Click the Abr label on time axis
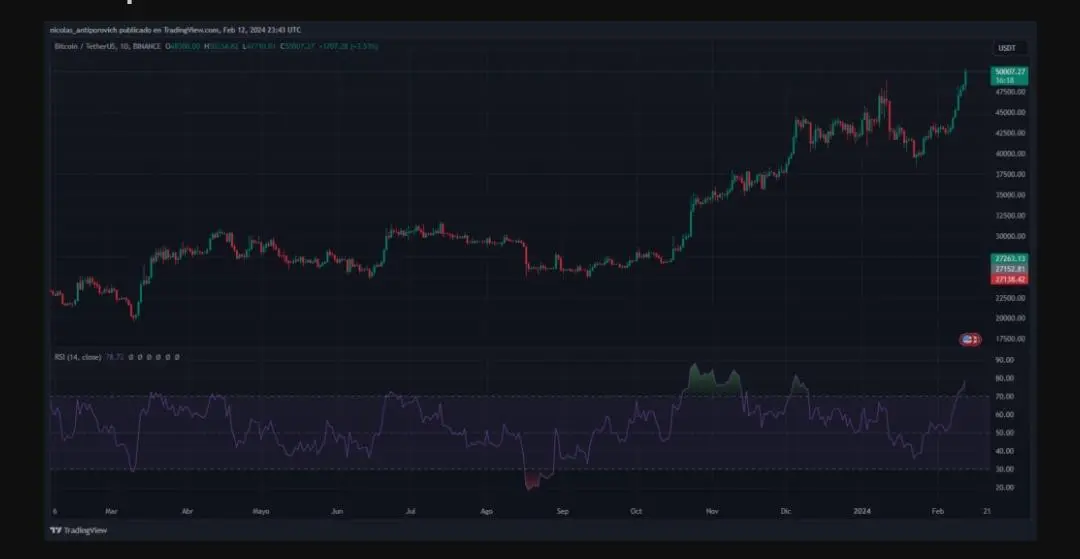1080x559 pixels. click(187, 511)
